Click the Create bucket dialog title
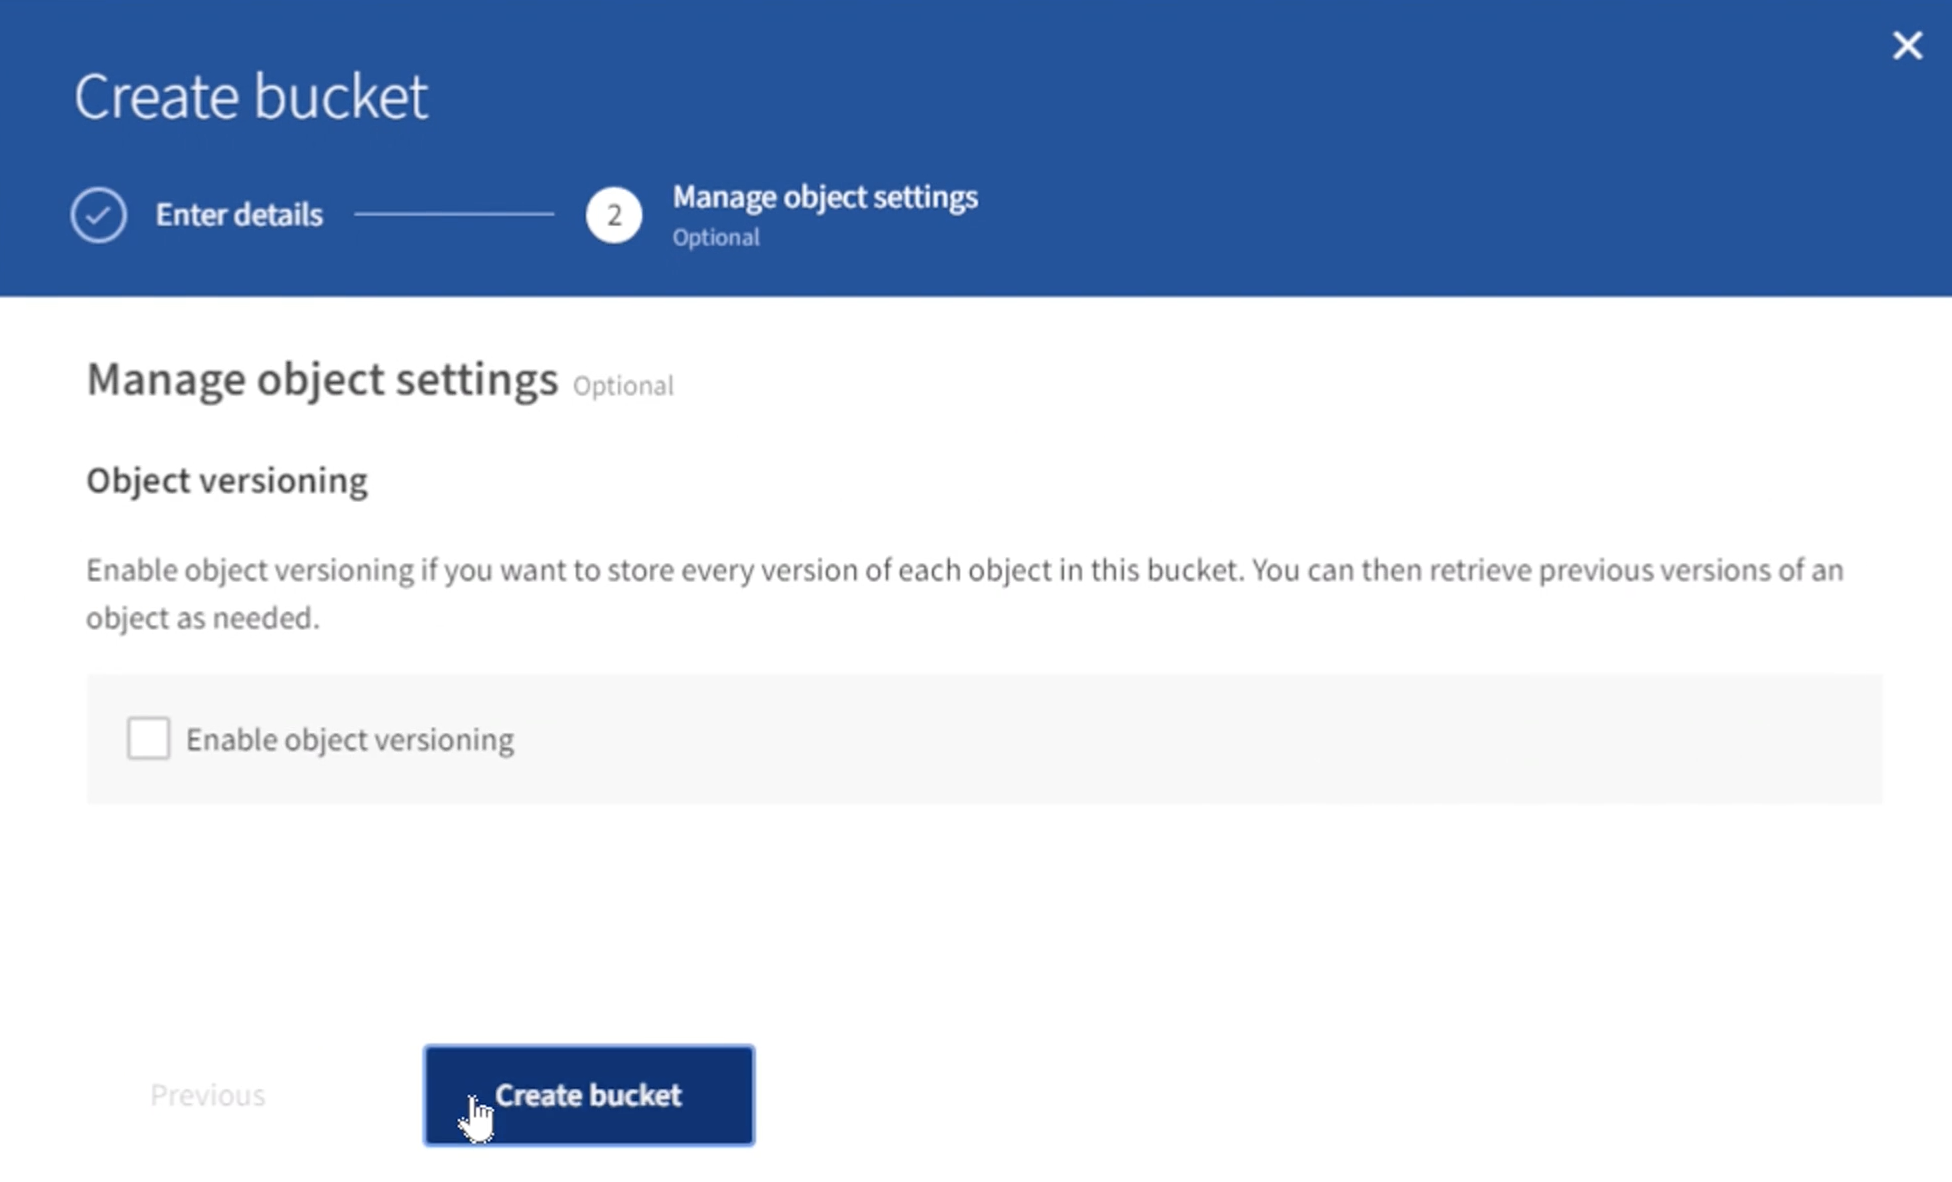 (x=250, y=97)
